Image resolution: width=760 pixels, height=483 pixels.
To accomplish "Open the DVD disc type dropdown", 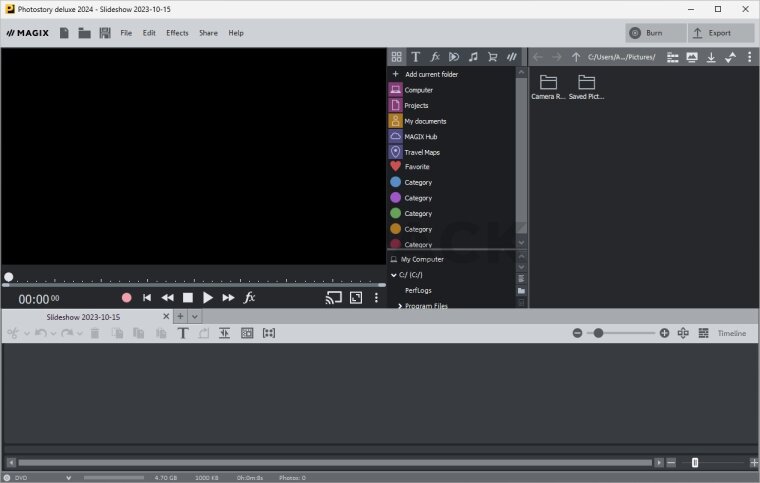I will [68, 478].
